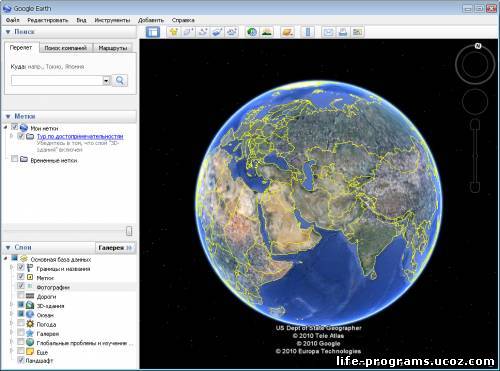Image resolution: width=500 pixels, height=371 pixels.
Task: Switch planets using the orange planet icon
Action: click(287, 32)
